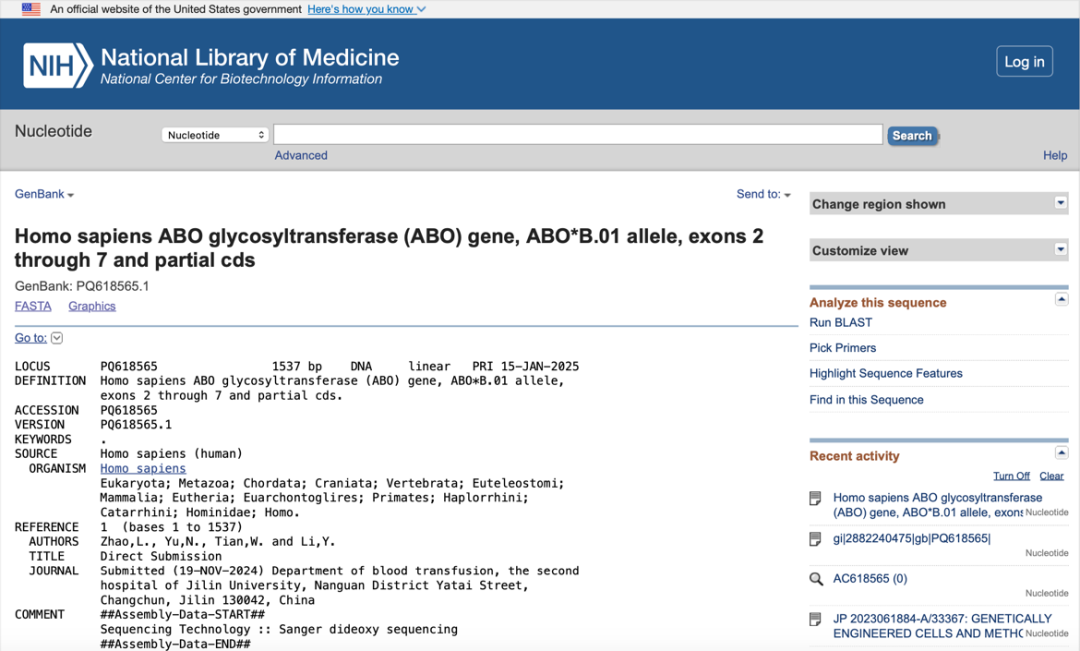Open the GenBank format menu
Screen dimensions: 1080x651
(x=44, y=194)
